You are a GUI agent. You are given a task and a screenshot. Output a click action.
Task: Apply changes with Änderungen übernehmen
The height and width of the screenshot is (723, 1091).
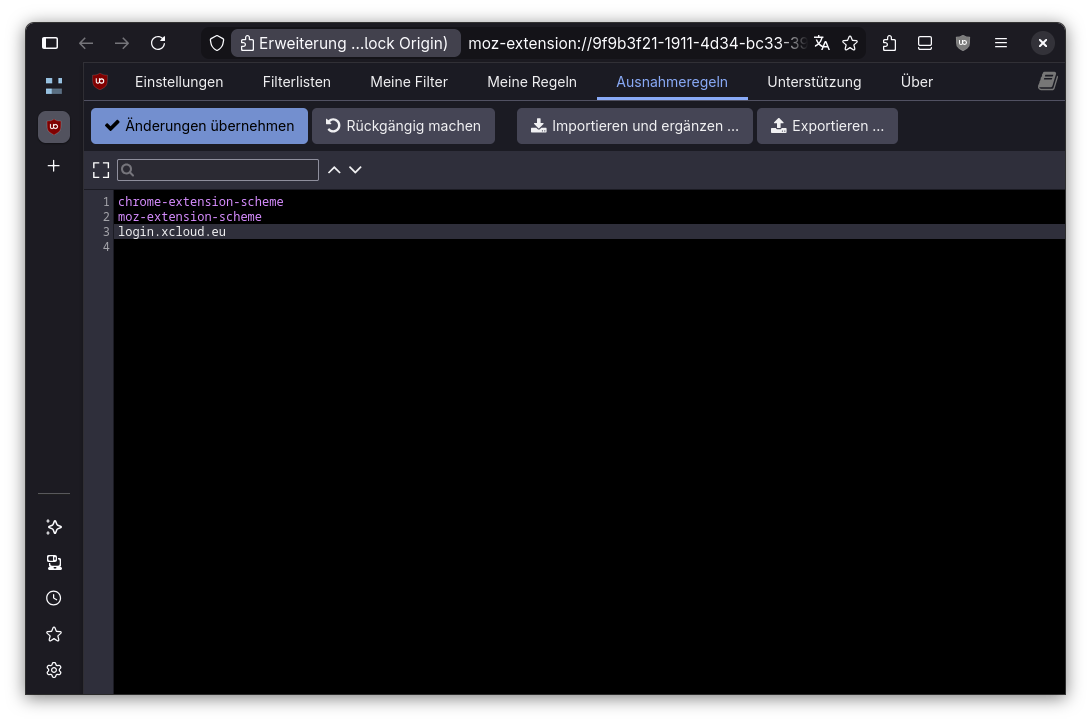pos(198,126)
